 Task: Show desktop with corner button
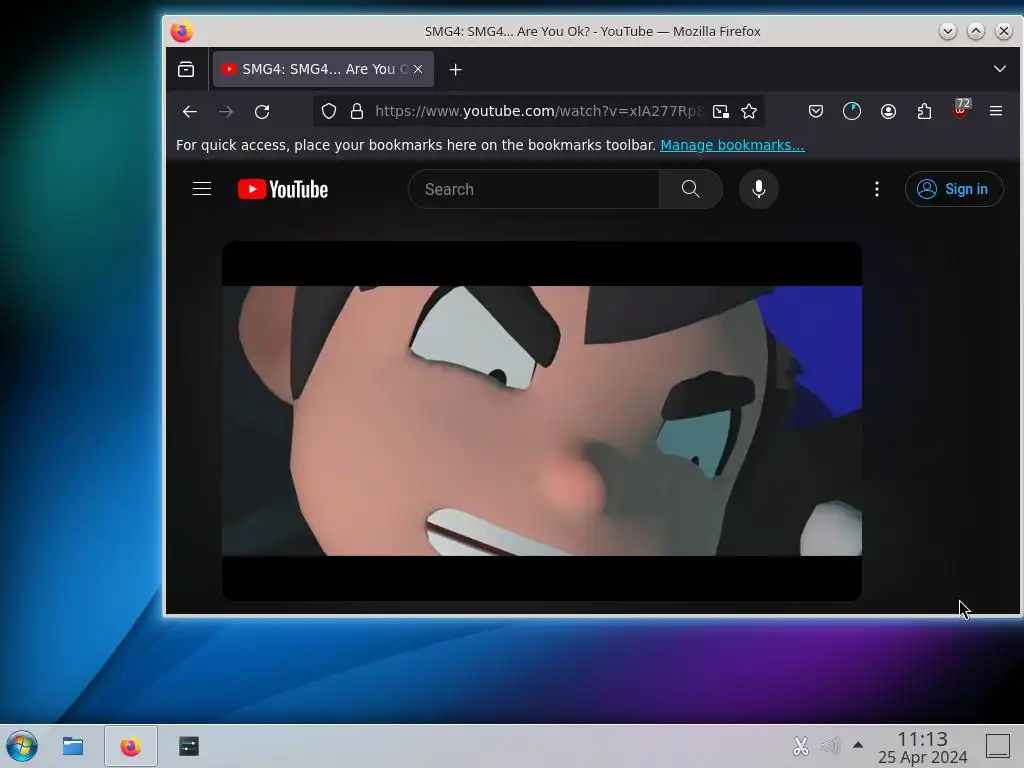click(x=998, y=746)
